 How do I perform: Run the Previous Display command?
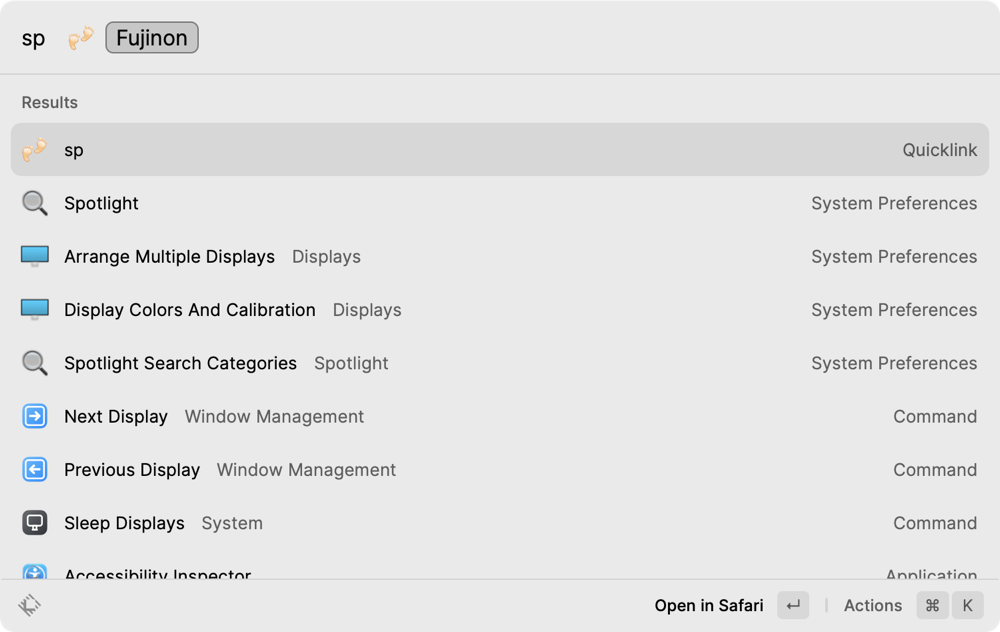(x=500, y=470)
